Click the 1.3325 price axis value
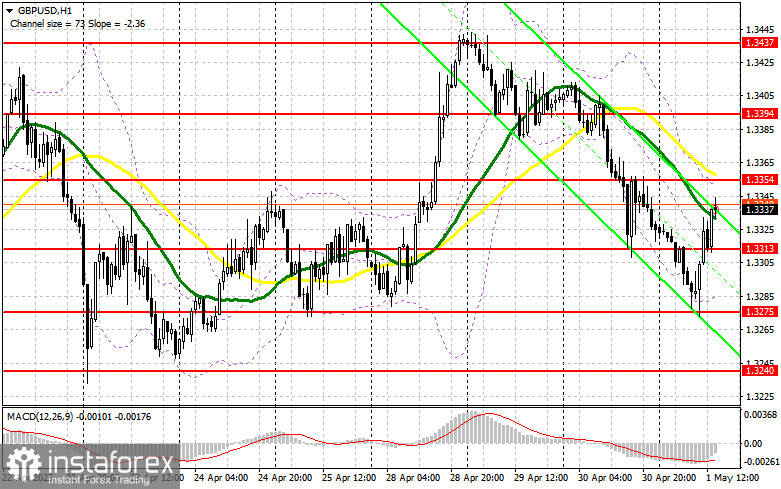This screenshot has height=489, width=781. (x=760, y=230)
